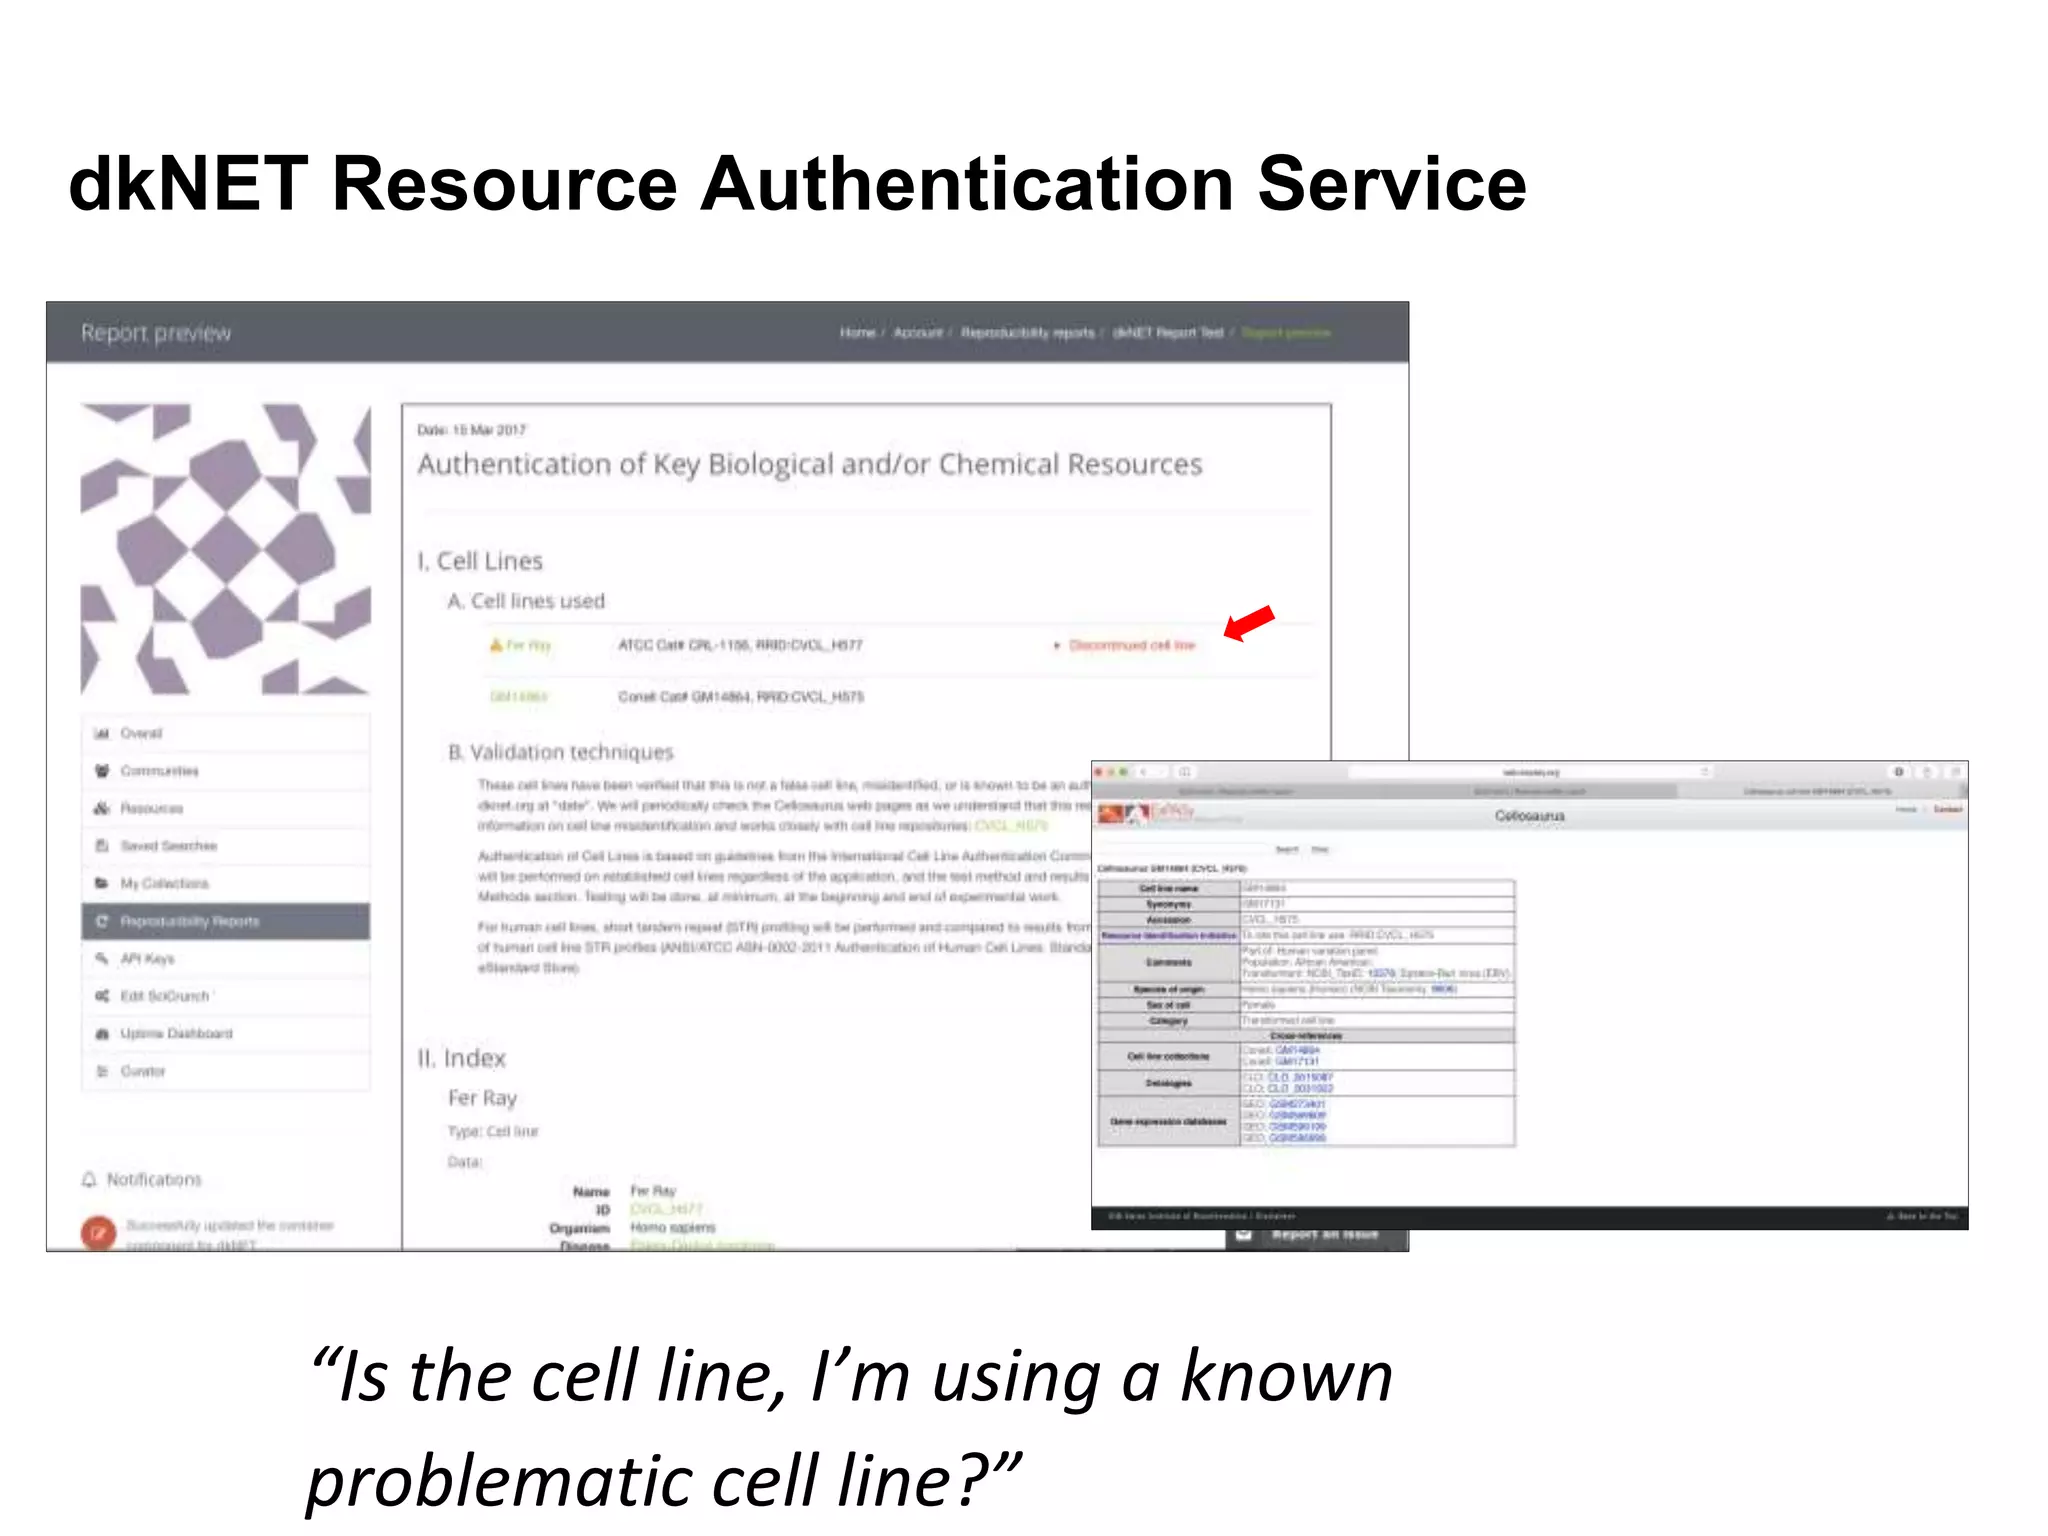Click the browser share icon
This screenshot has width=2048, height=1536.
point(1927,772)
